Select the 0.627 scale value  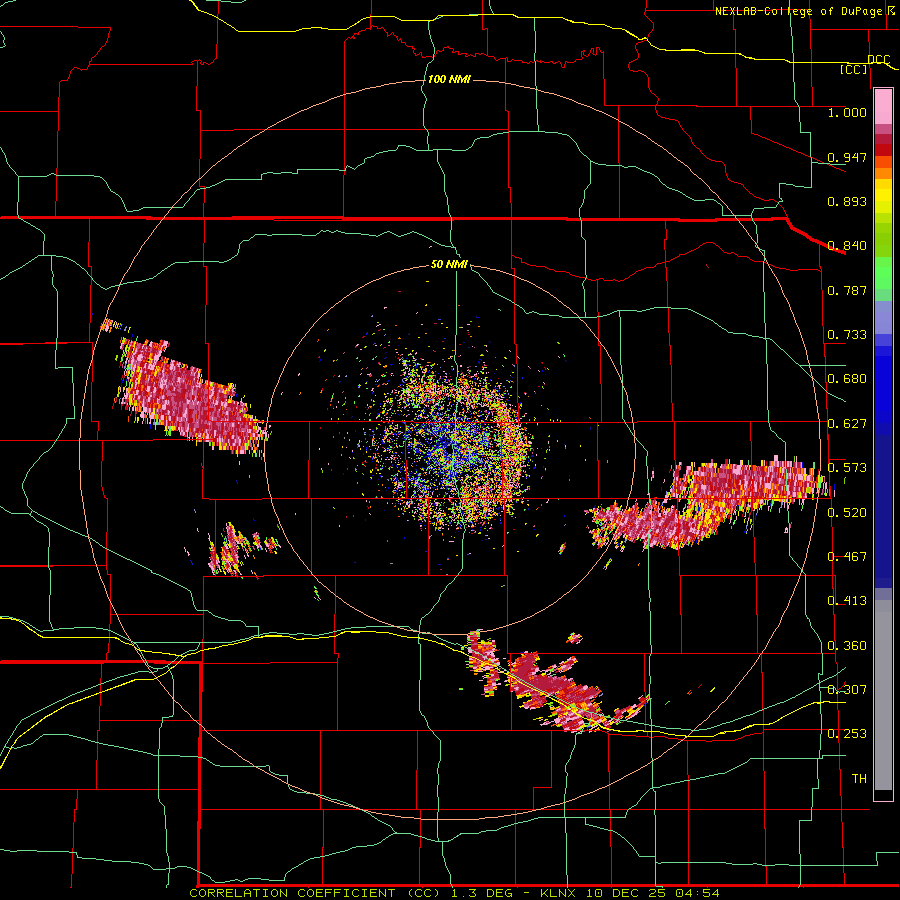point(847,424)
